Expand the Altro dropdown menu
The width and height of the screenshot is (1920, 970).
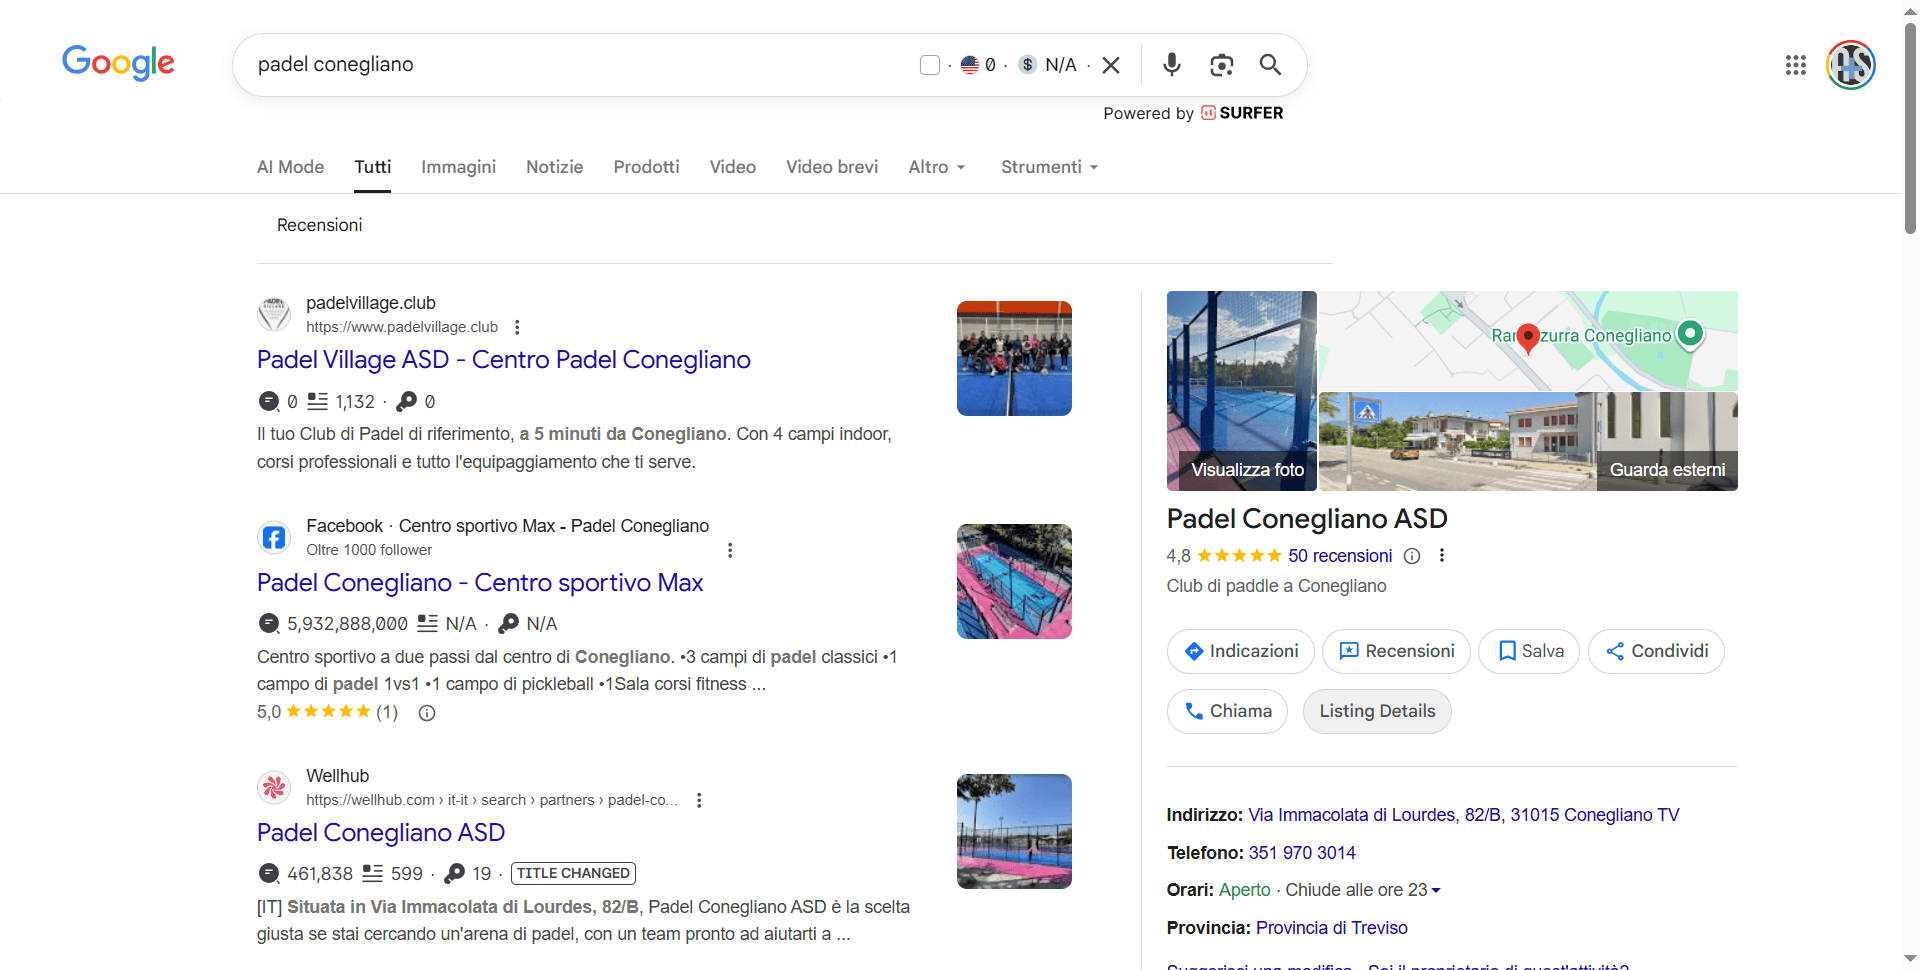[936, 167]
